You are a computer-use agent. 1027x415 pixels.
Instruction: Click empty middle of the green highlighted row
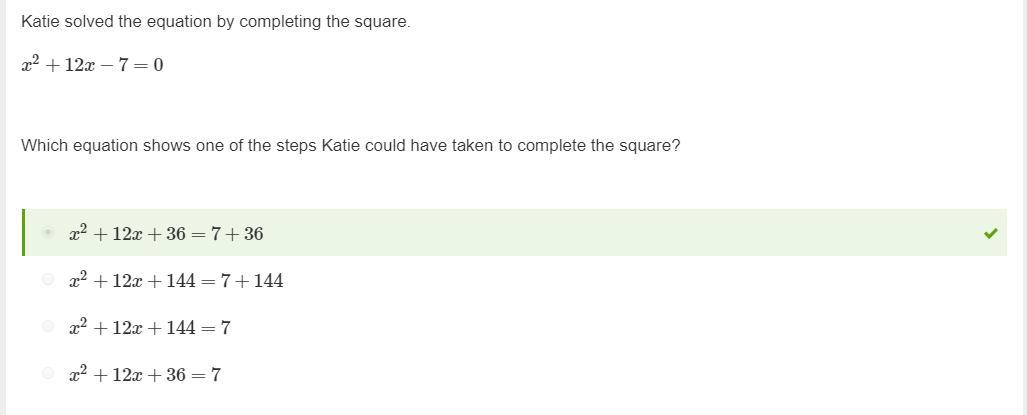[620, 233]
